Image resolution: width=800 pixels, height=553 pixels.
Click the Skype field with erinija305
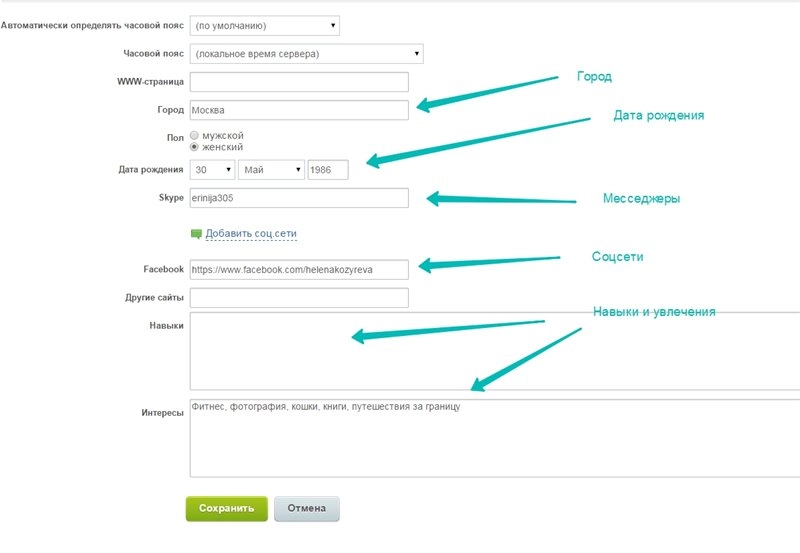point(298,198)
